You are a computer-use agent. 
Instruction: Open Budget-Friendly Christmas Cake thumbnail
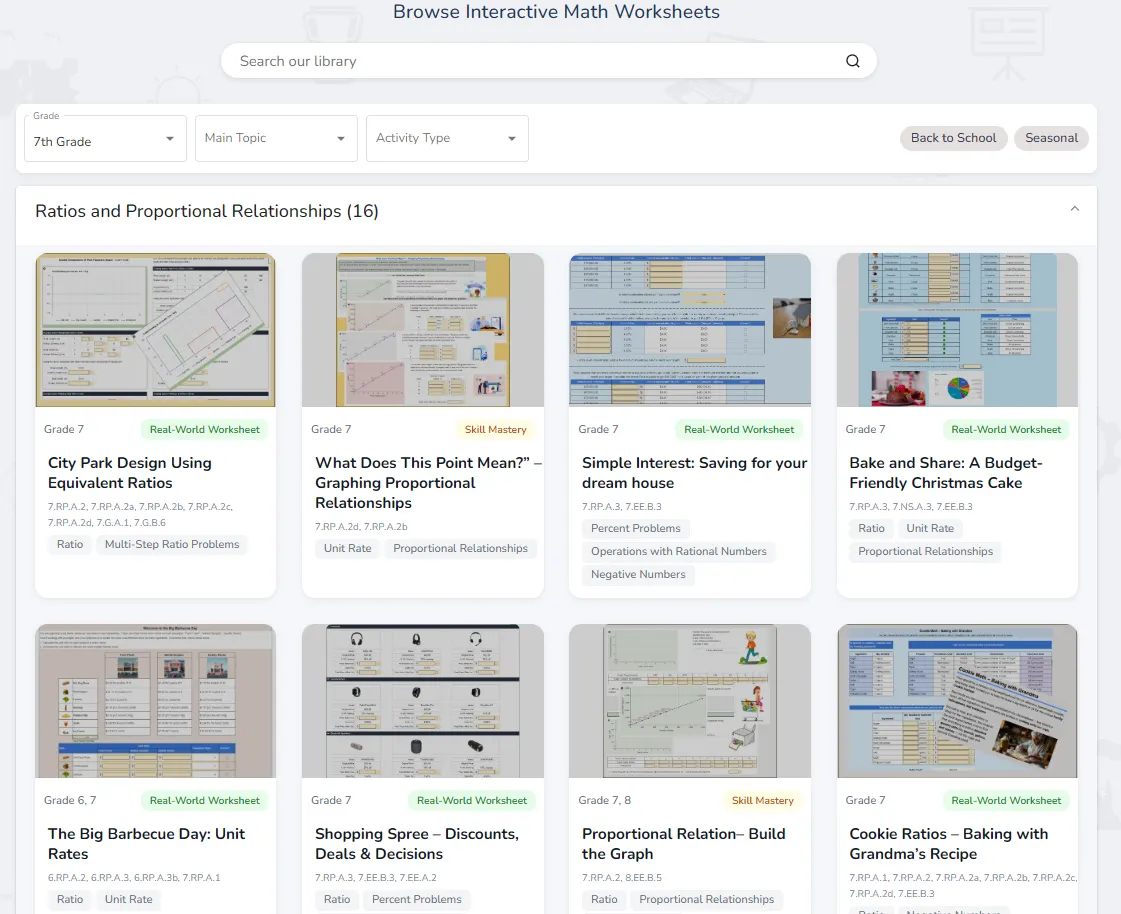point(957,330)
